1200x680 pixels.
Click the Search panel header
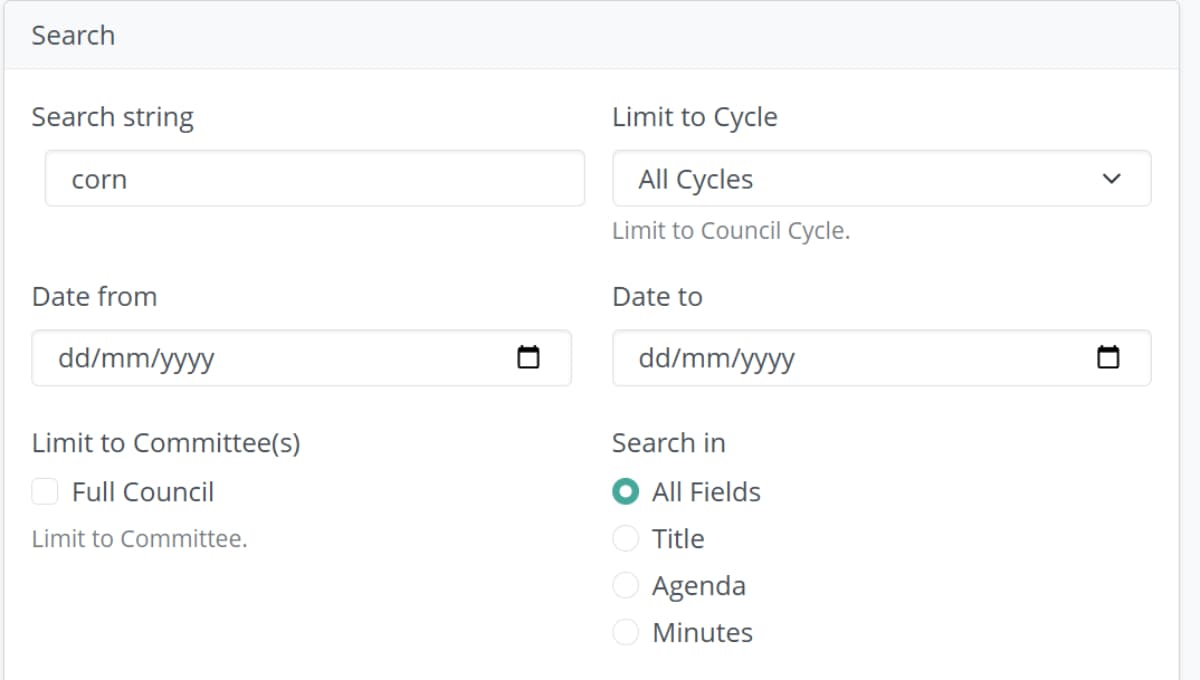point(73,35)
